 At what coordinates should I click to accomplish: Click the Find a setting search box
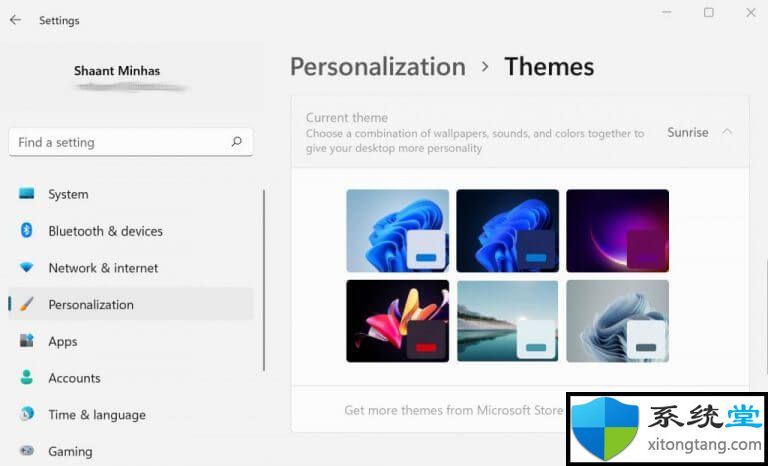[x=131, y=142]
